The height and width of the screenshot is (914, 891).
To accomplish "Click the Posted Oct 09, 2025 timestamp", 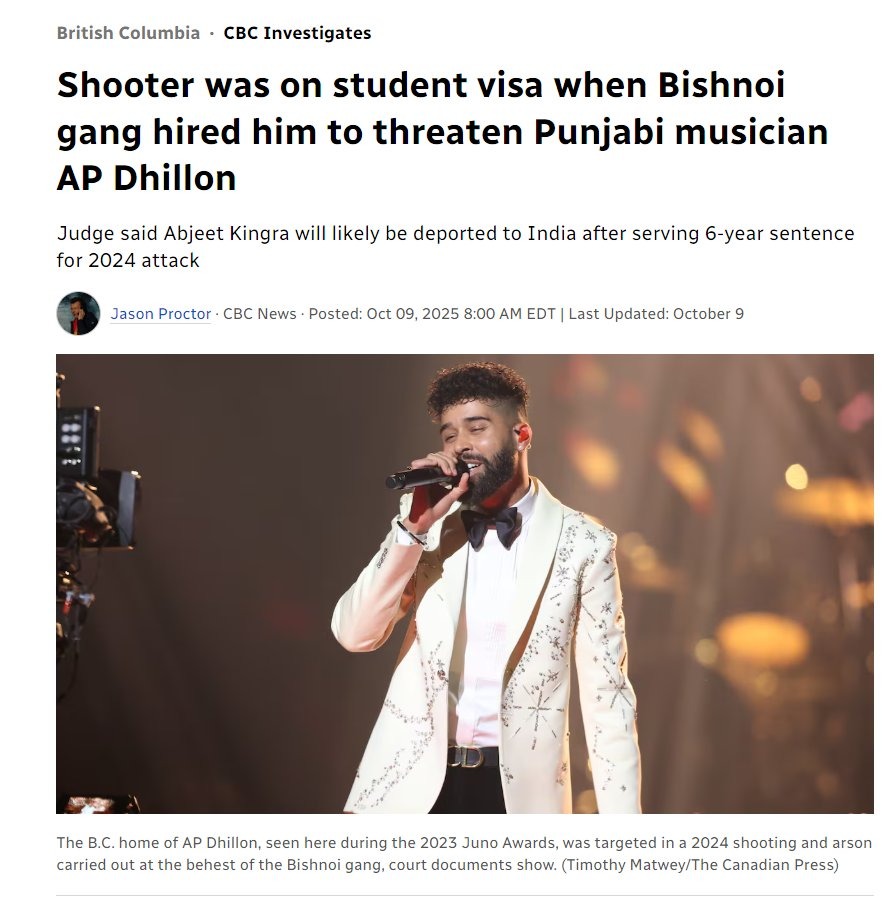I will point(432,314).
